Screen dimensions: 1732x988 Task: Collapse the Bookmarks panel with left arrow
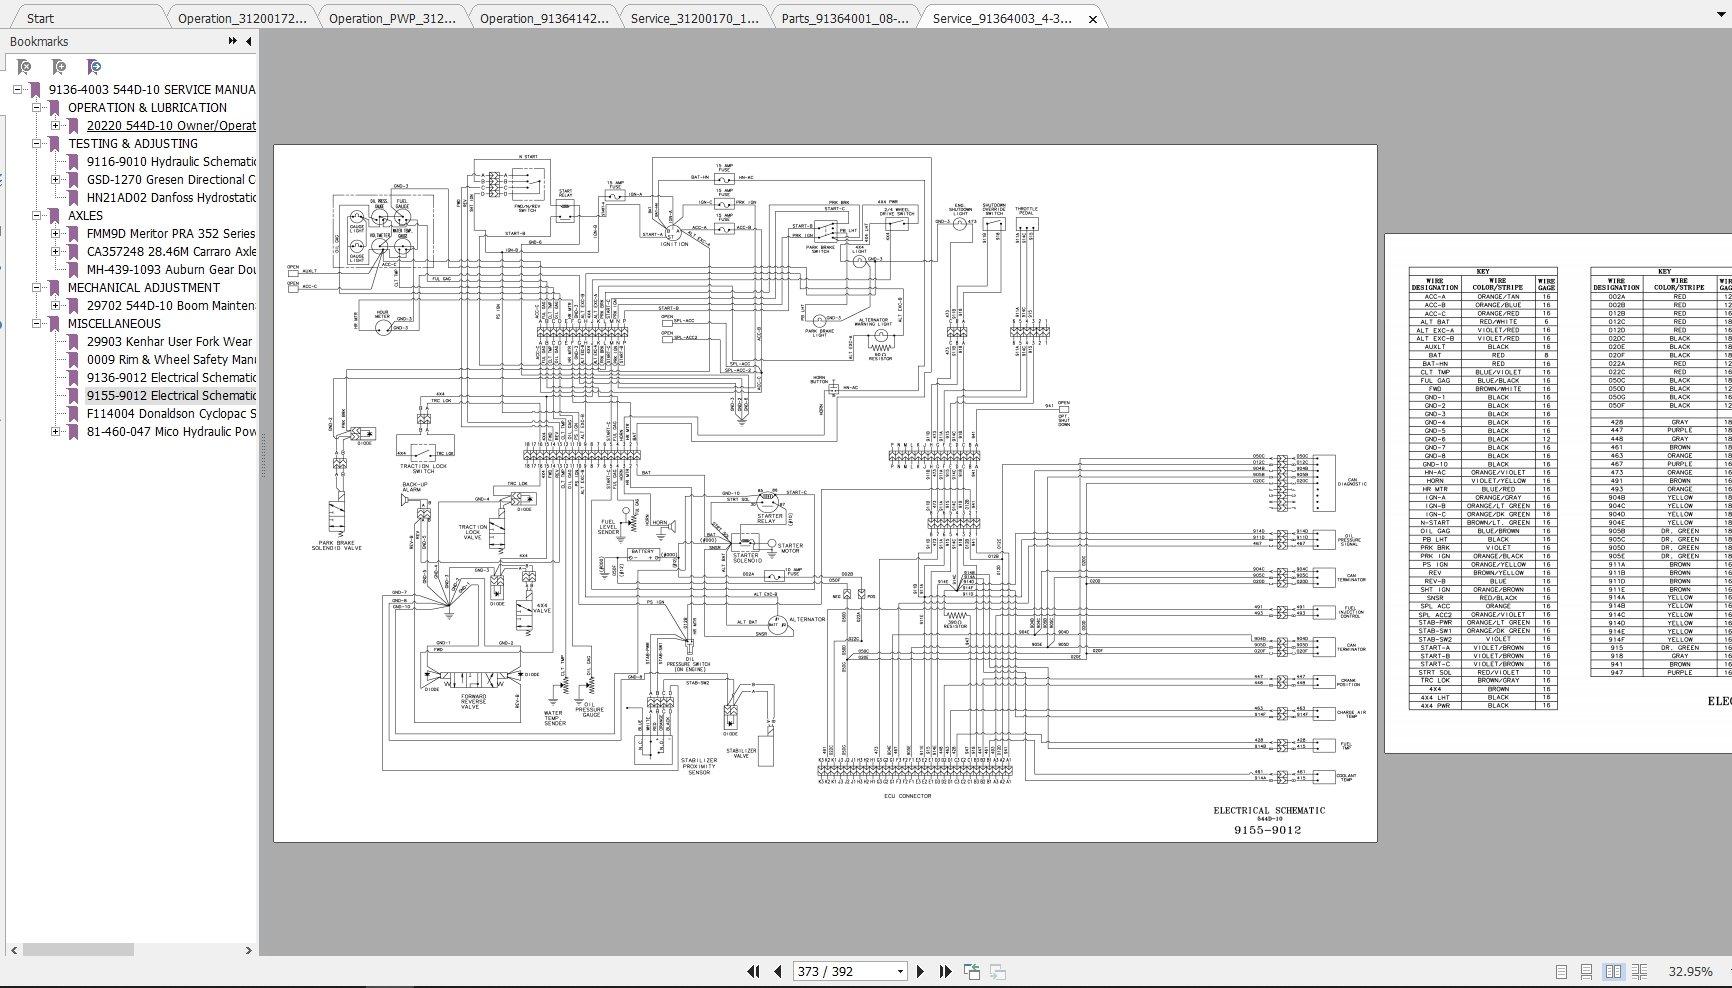point(248,41)
